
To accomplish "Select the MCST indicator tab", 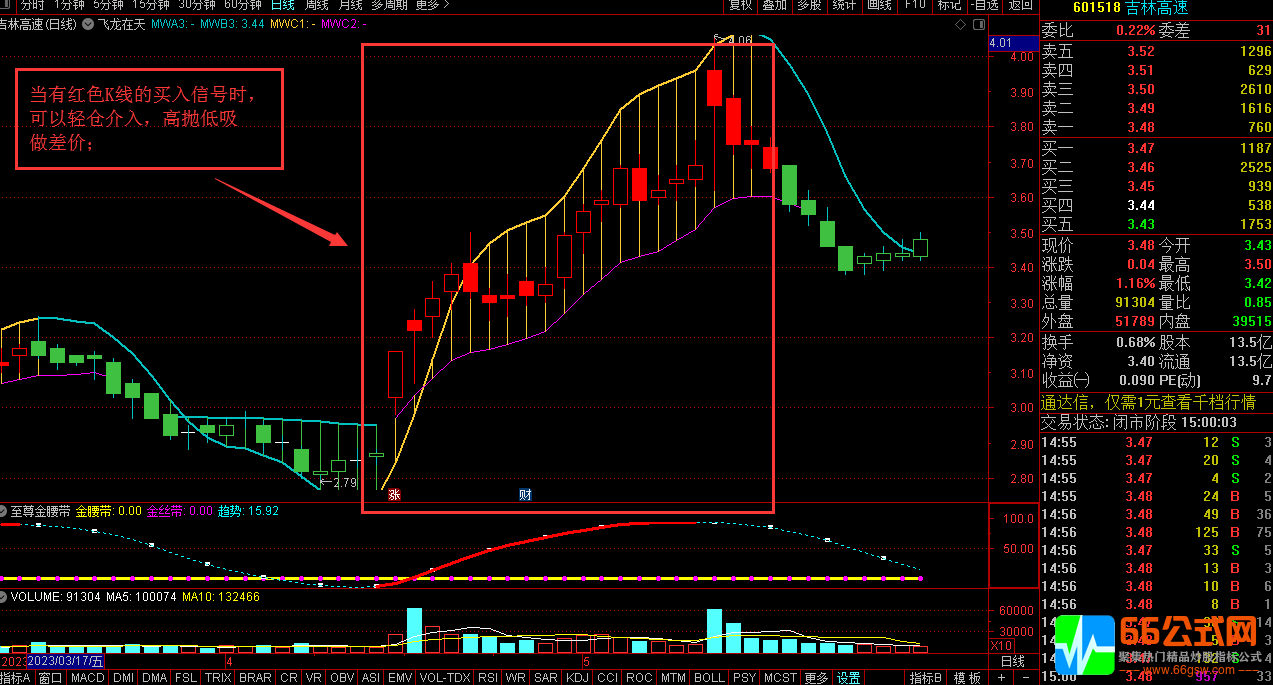I will pyautogui.click(x=781, y=677).
